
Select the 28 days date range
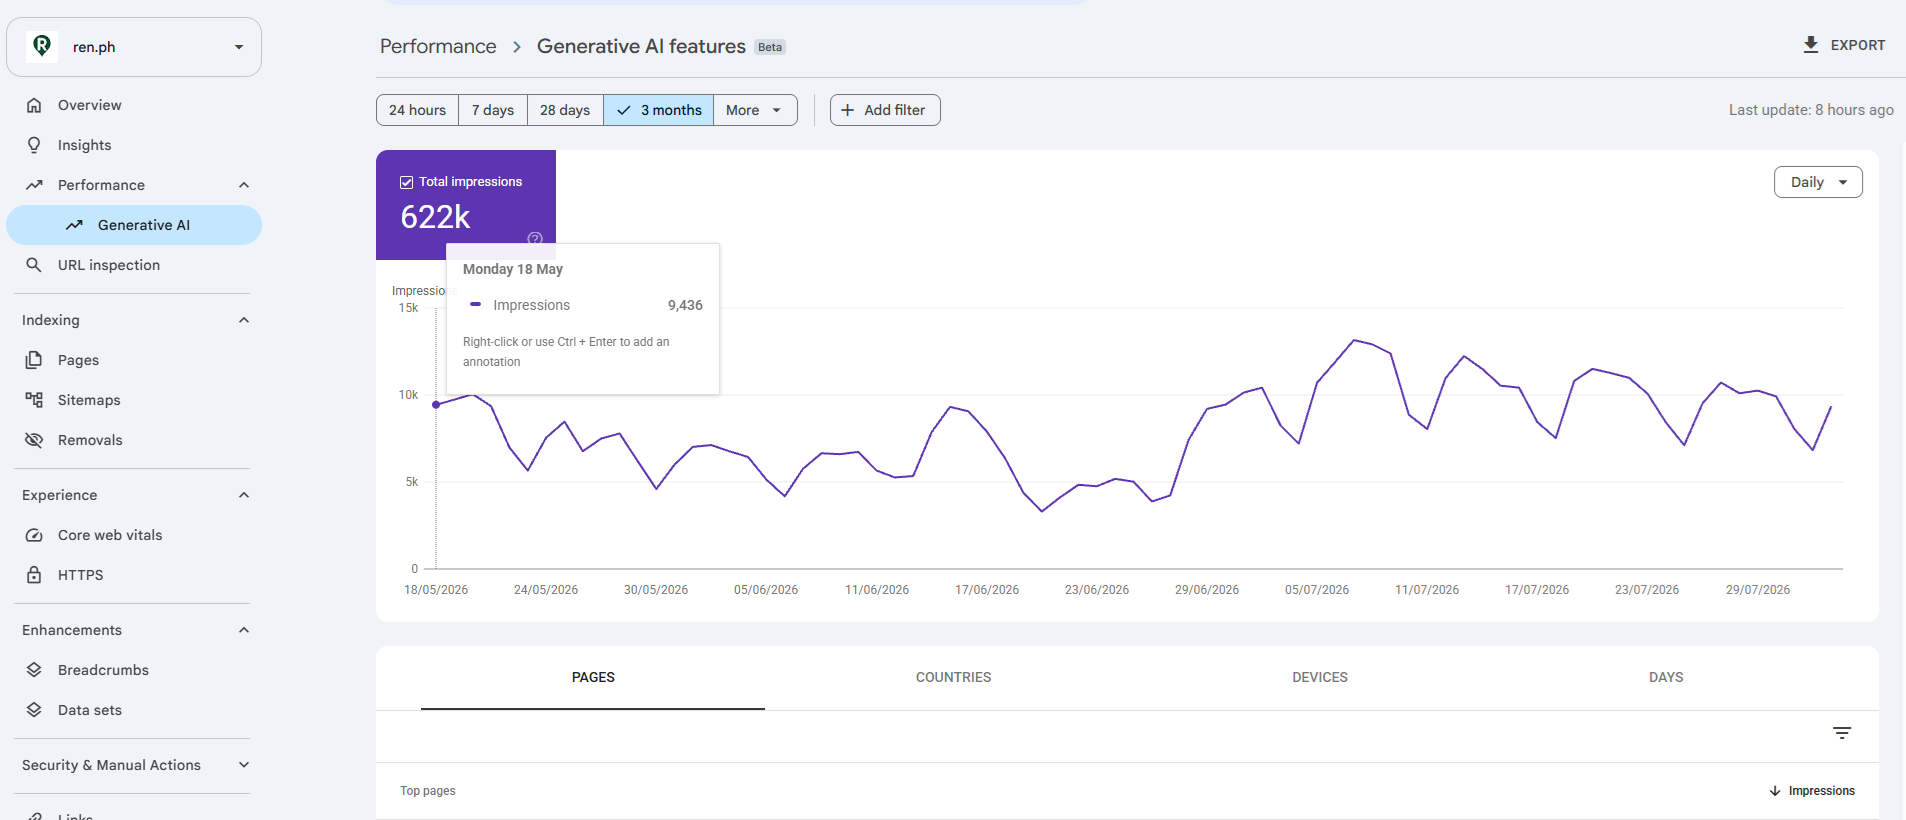(565, 110)
